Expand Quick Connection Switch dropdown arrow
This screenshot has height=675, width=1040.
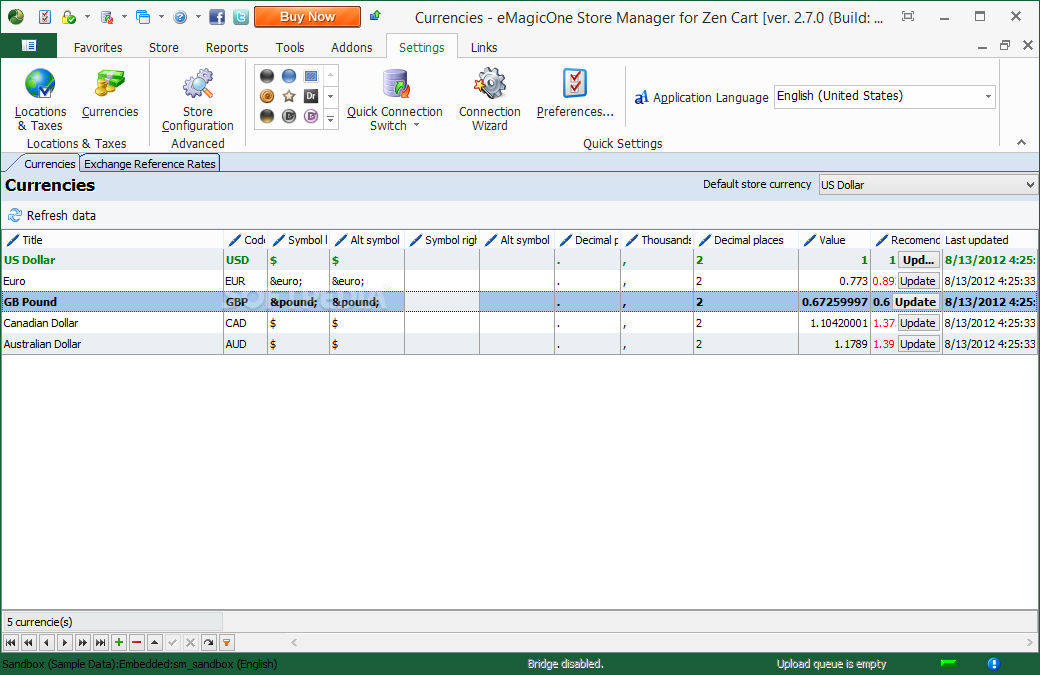[417, 125]
